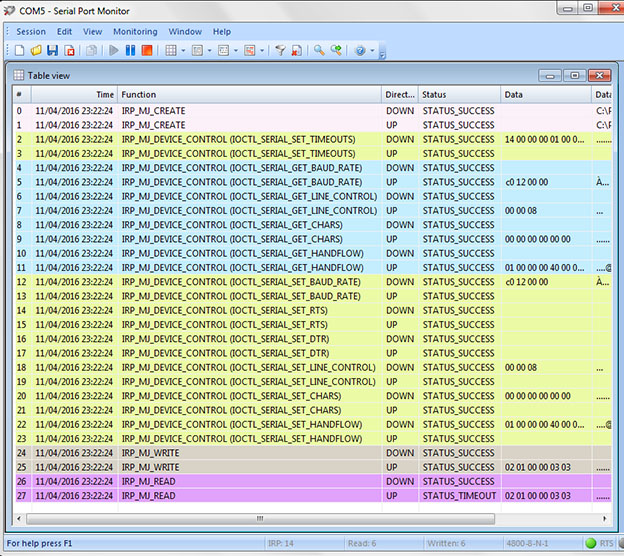Click the Find magnifier icon

(319, 51)
